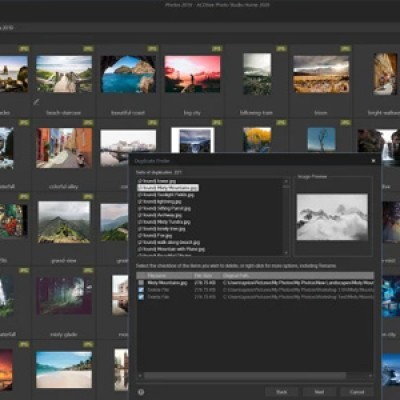Click the file table scroll right arrow
The width and height of the screenshot is (400, 400).
(370, 376)
